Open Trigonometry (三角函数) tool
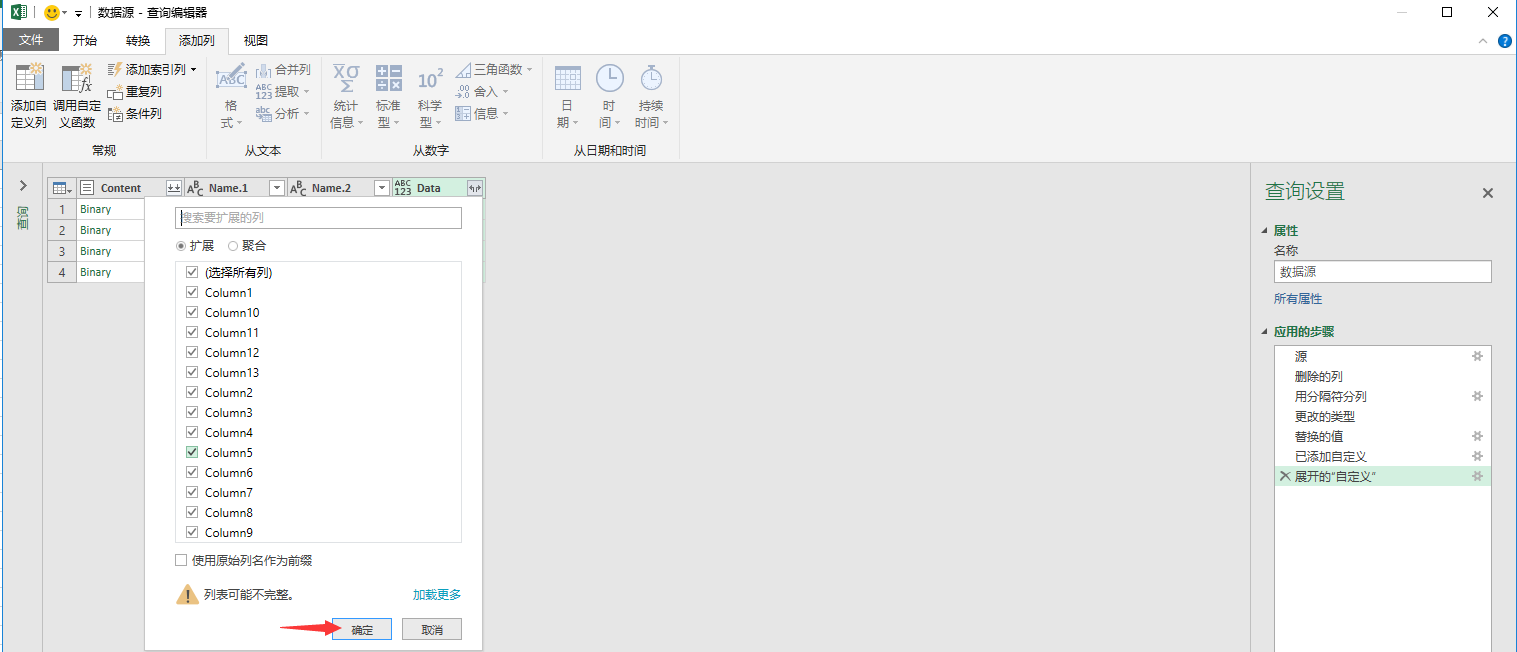The height and width of the screenshot is (652, 1517). click(494, 69)
